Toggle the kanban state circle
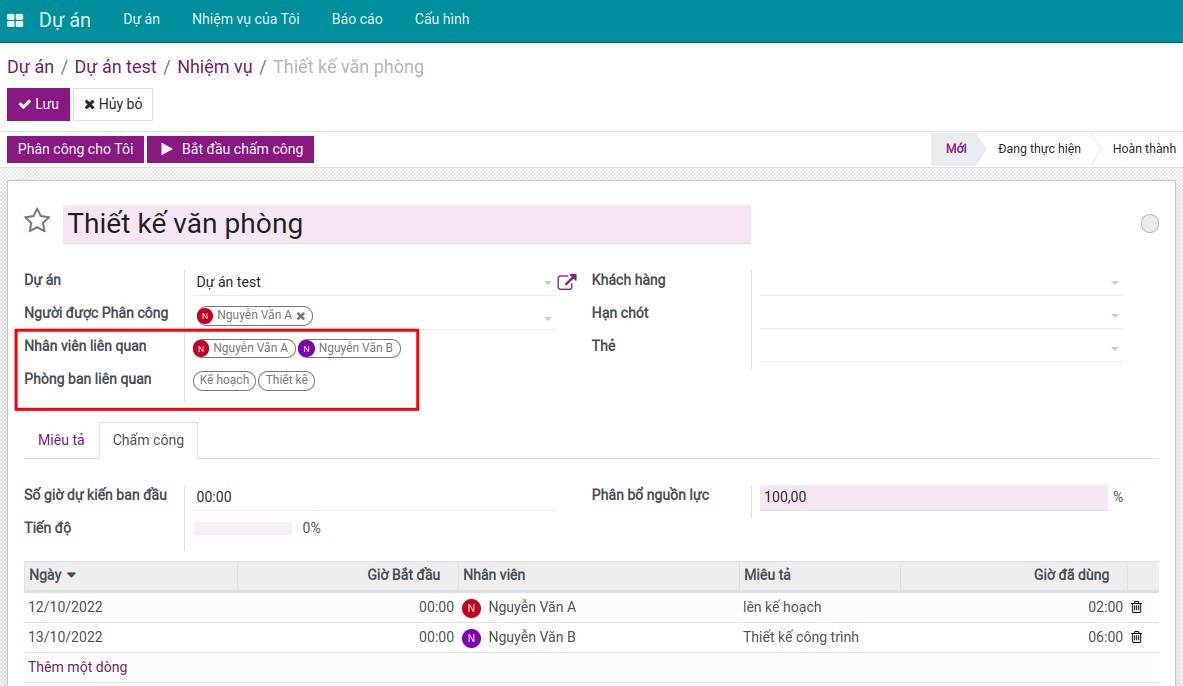This screenshot has height=686, width=1183. [x=1149, y=224]
